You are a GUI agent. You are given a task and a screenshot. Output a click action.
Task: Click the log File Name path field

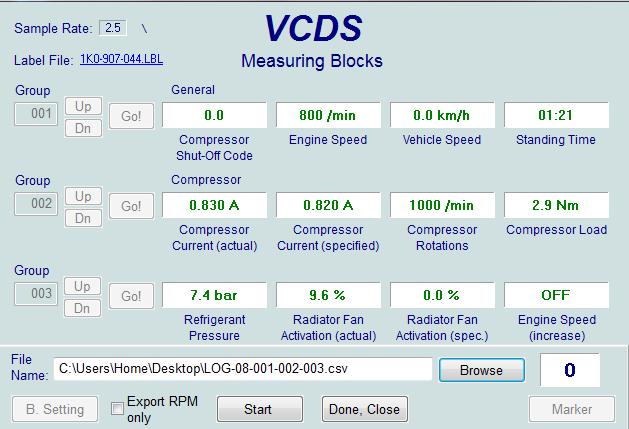click(243, 369)
